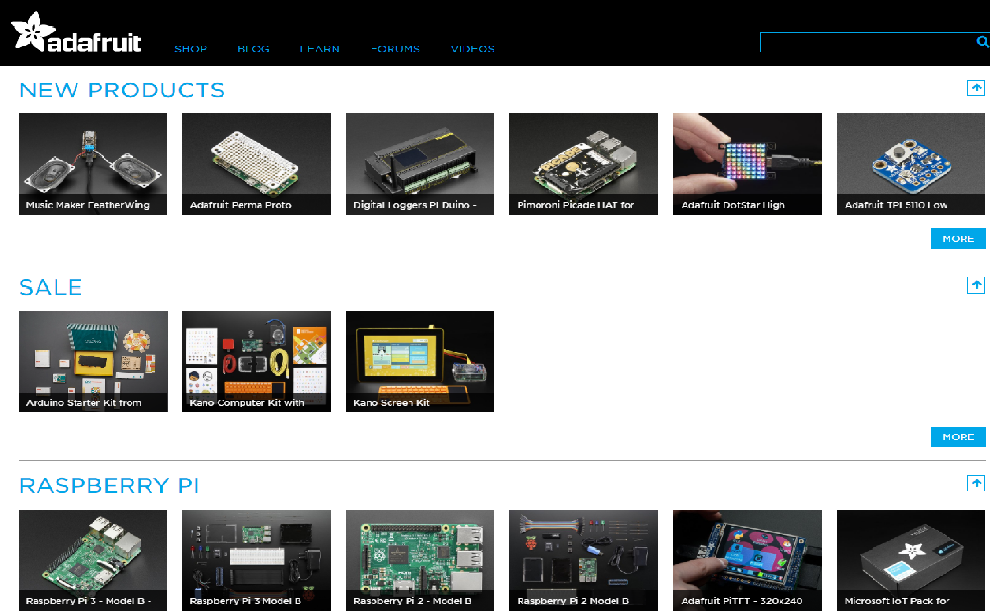Go to the Blog page
The image size is (990, 613).
253,49
